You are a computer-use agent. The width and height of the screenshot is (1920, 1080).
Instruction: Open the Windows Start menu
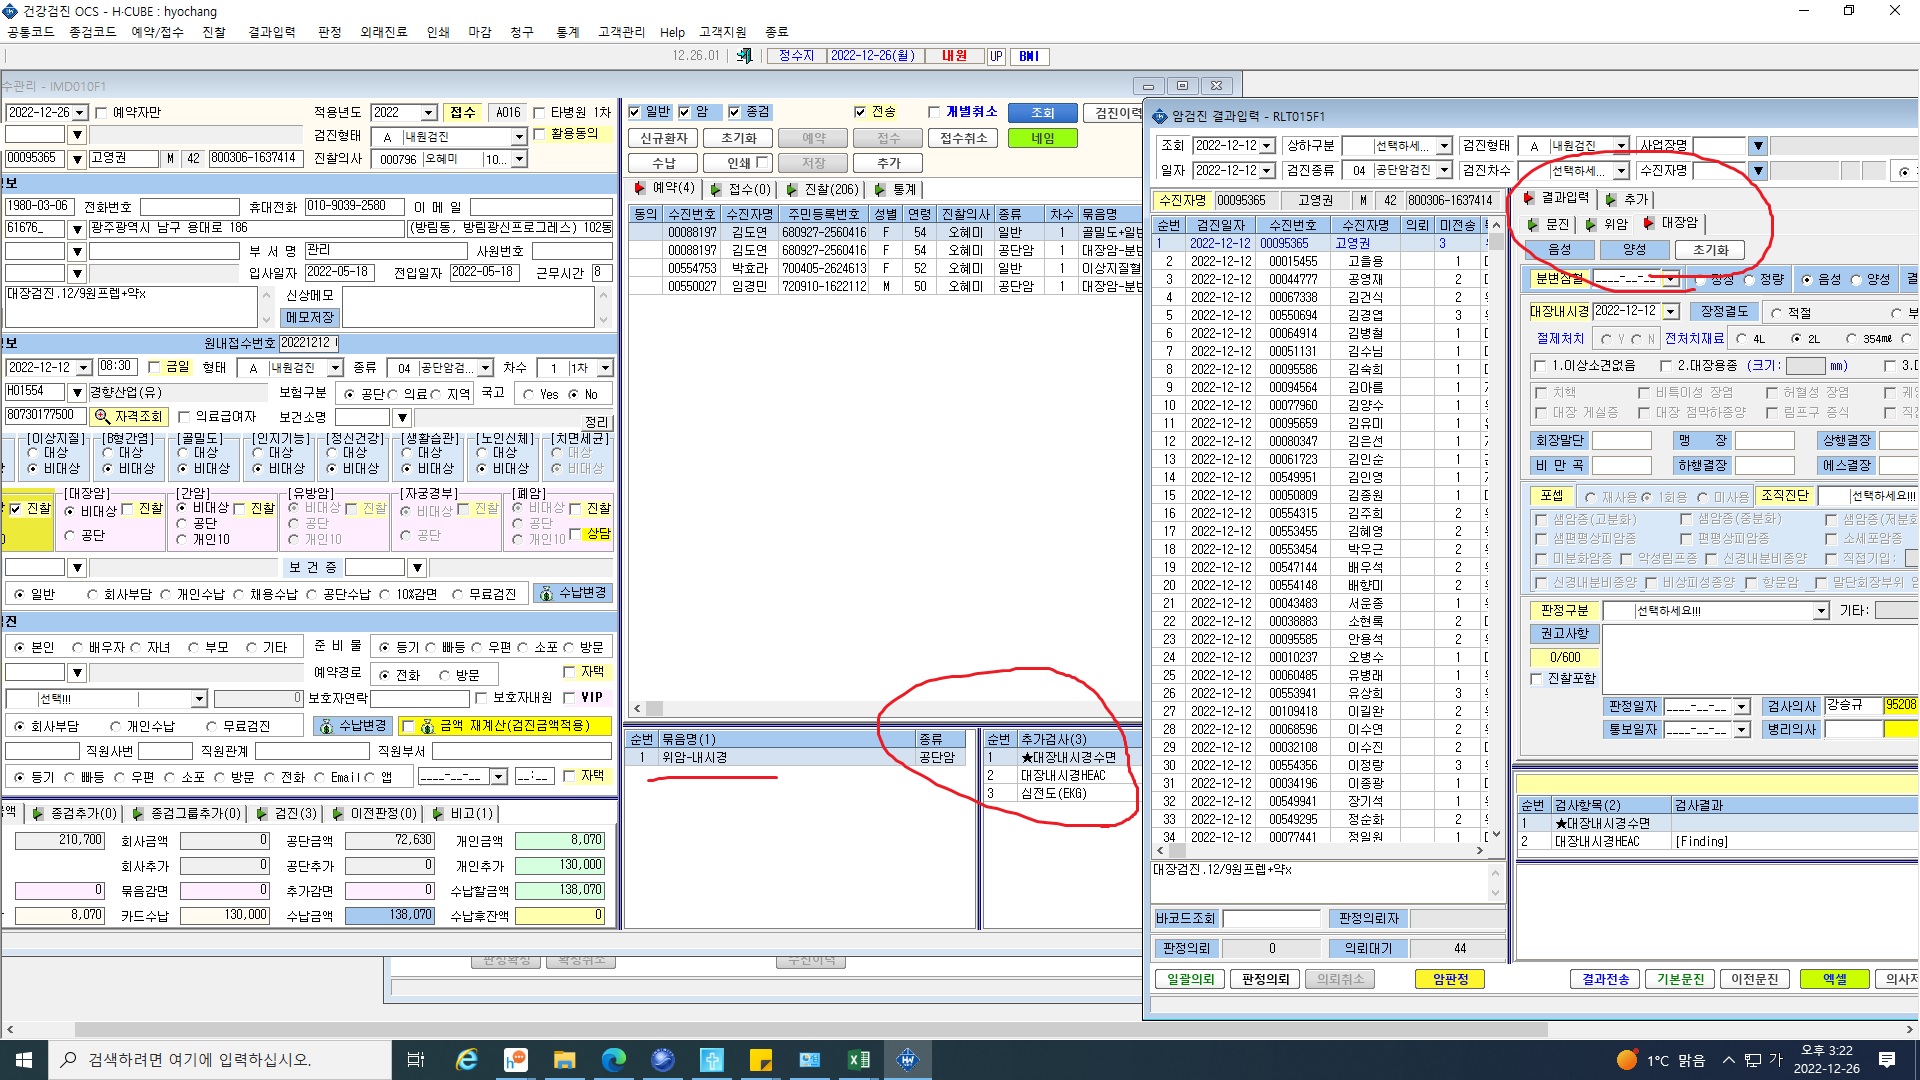click(x=24, y=1059)
